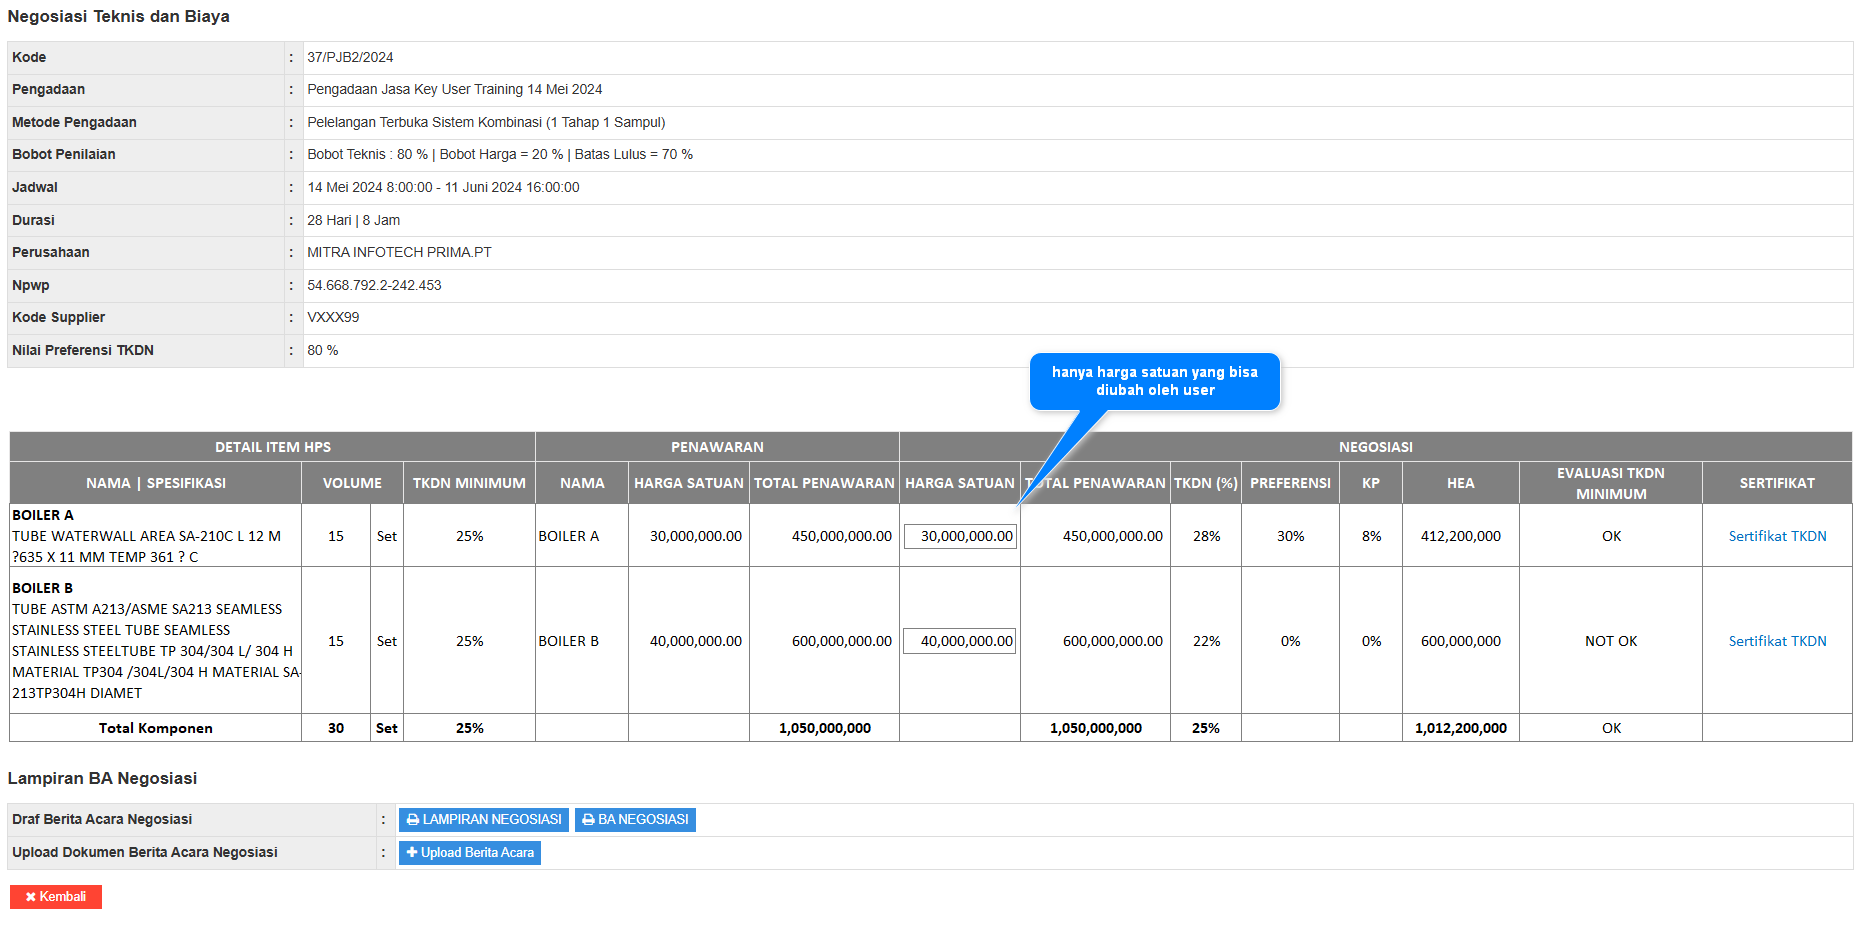Click printer icon on LAMPIRAN NEGOSIASI button
The image size is (1861, 929).
(412, 820)
